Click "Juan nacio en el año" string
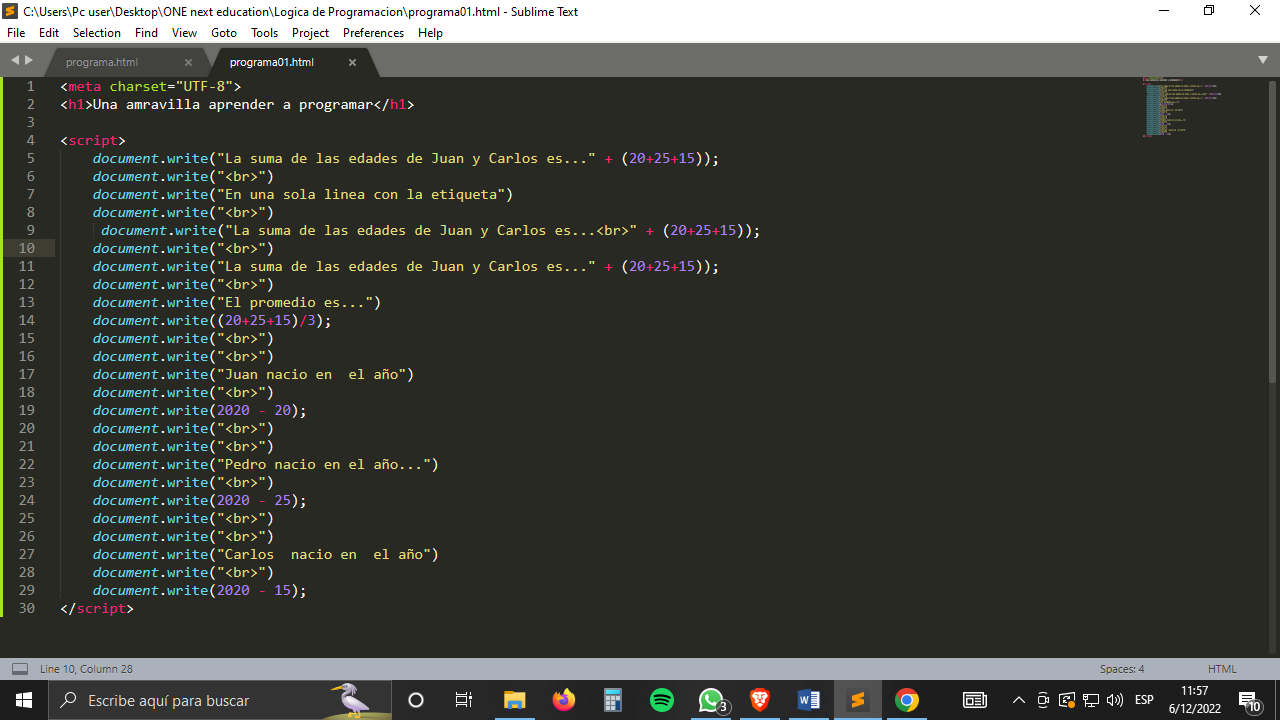The height and width of the screenshot is (720, 1280). pyautogui.click(x=311, y=374)
